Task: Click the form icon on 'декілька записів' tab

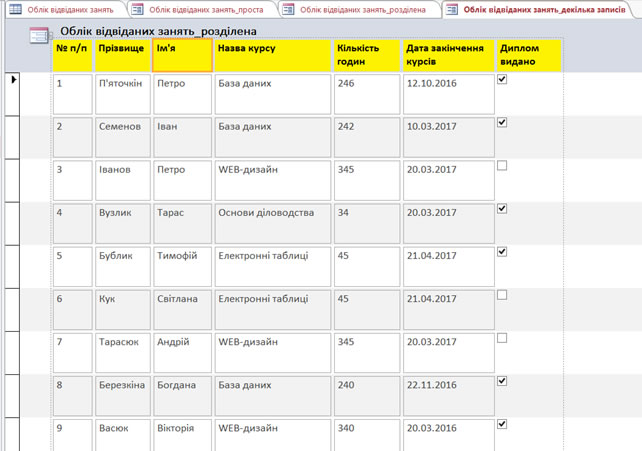Action: point(452,9)
